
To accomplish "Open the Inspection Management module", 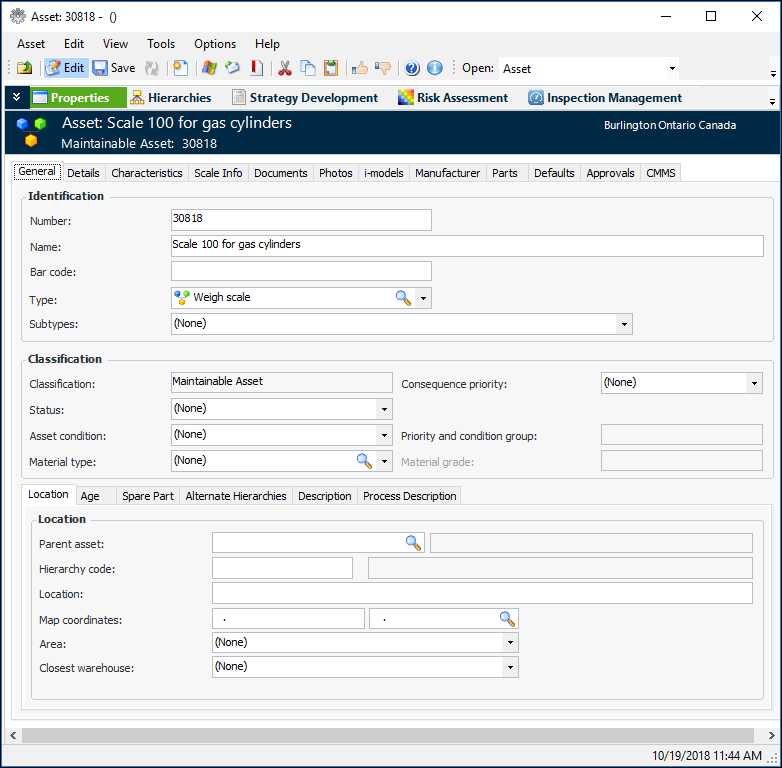I will point(605,98).
